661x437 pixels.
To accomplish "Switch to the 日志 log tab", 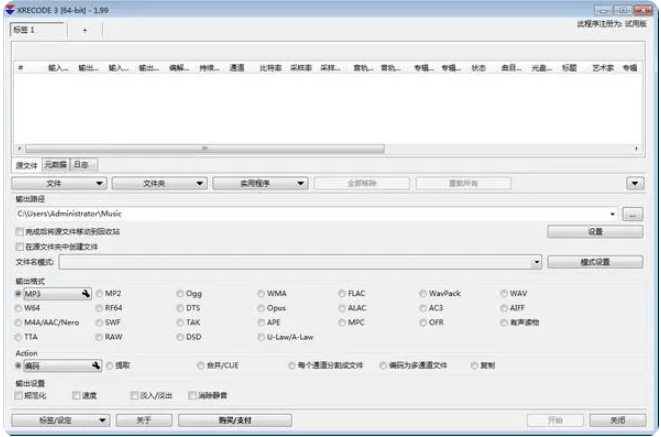I will 82,164.
